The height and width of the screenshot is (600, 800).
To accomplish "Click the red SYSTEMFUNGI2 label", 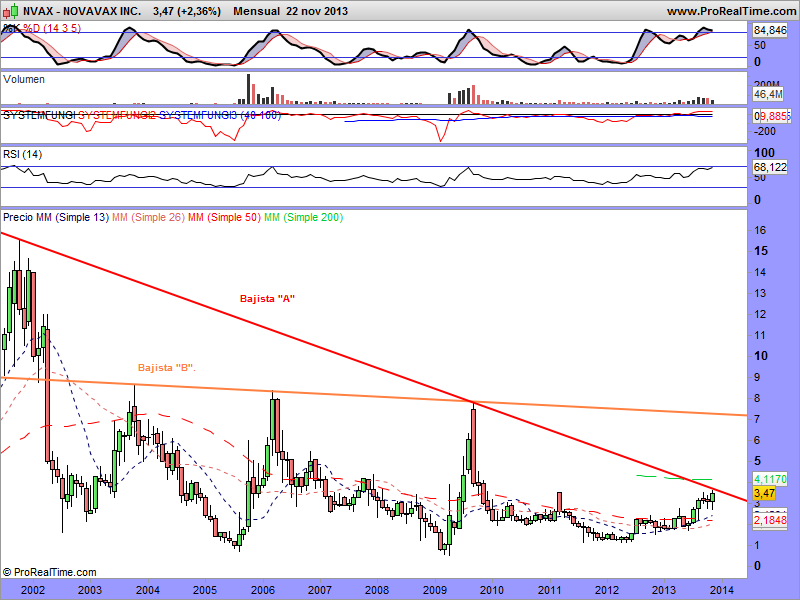I will 117,115.
